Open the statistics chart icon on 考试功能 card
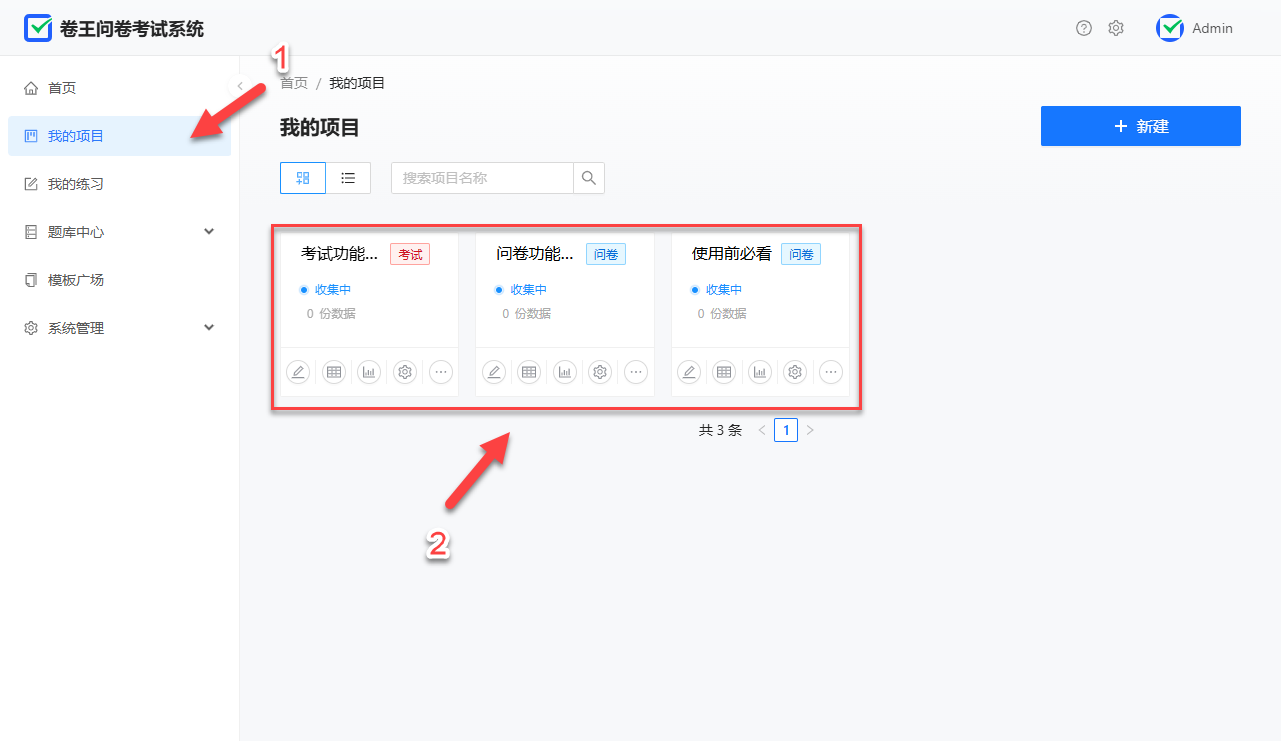The height and width of the screenshot is (741, 1281). coord(369,372)
